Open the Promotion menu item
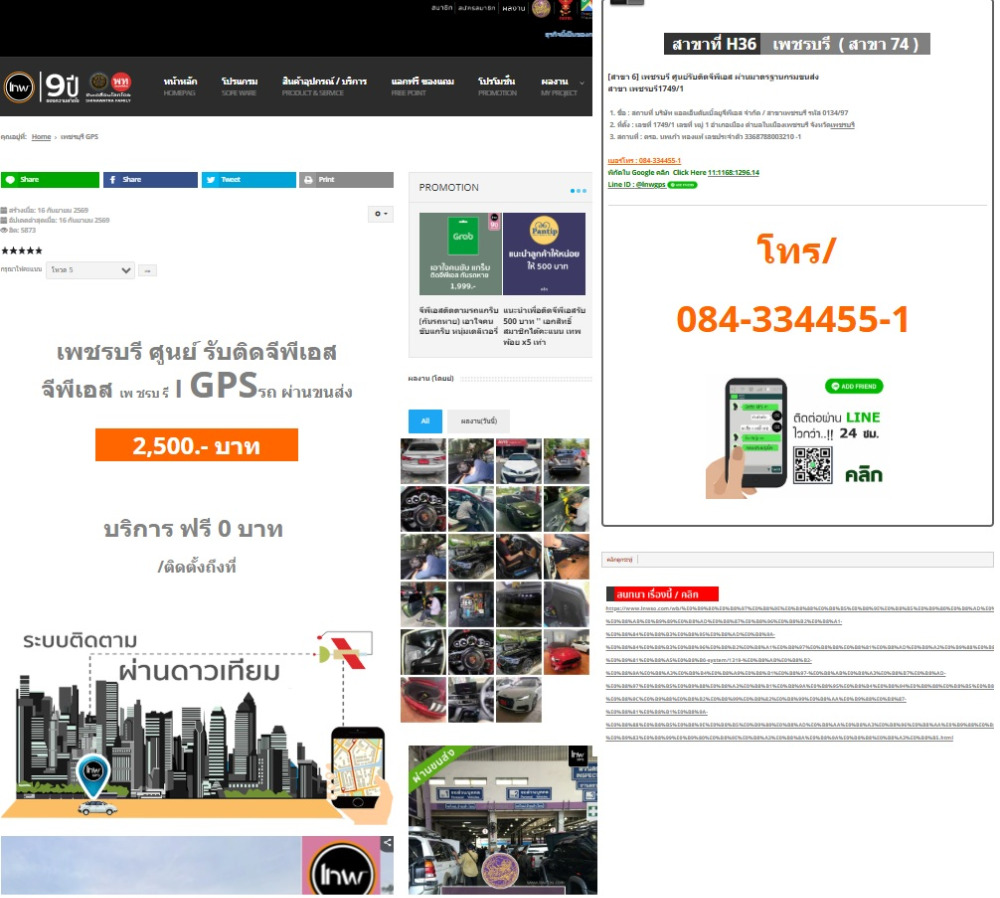 pyautogui.click(x=497, y=86)
